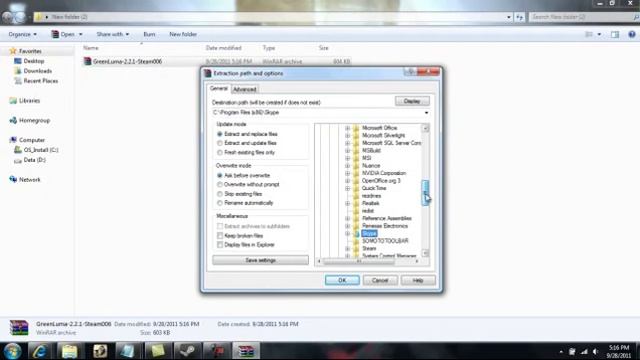Toggle the Explorer preview pane icon
640x360 pixels.
pyautogui.click(x=615, y=34)
